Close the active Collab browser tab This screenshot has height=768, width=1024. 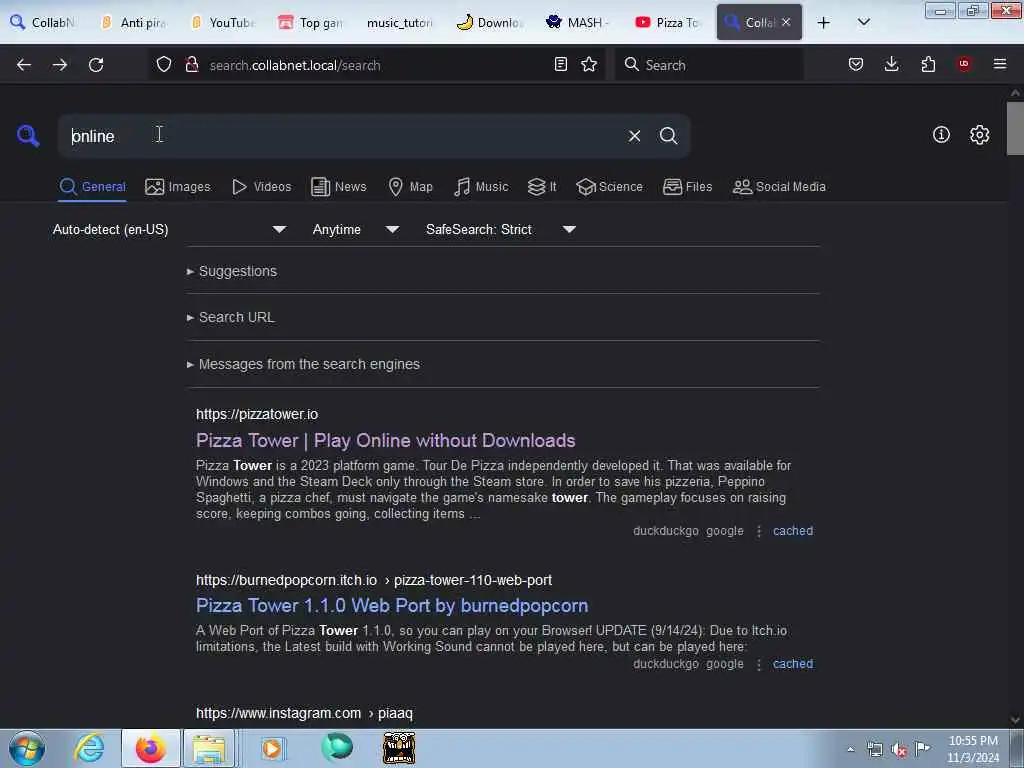tap(786, 22)
